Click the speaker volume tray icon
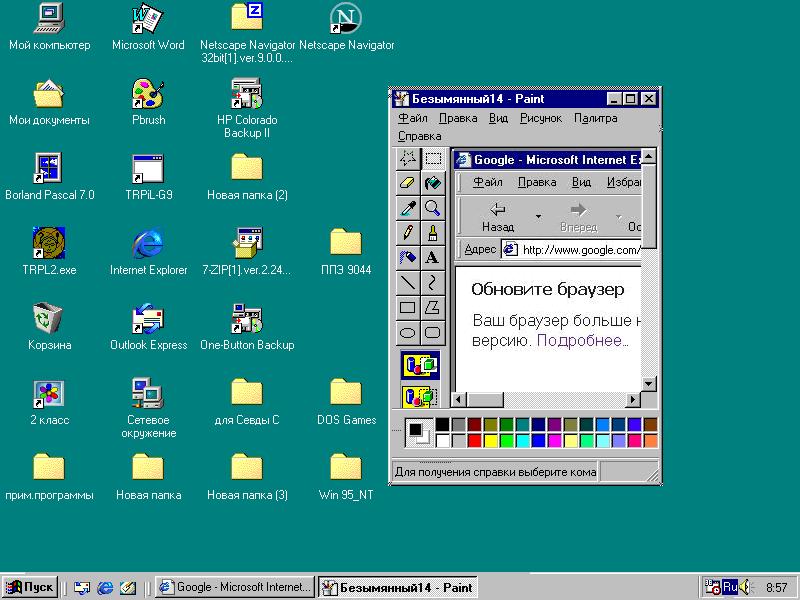 (x=745, y=587)
